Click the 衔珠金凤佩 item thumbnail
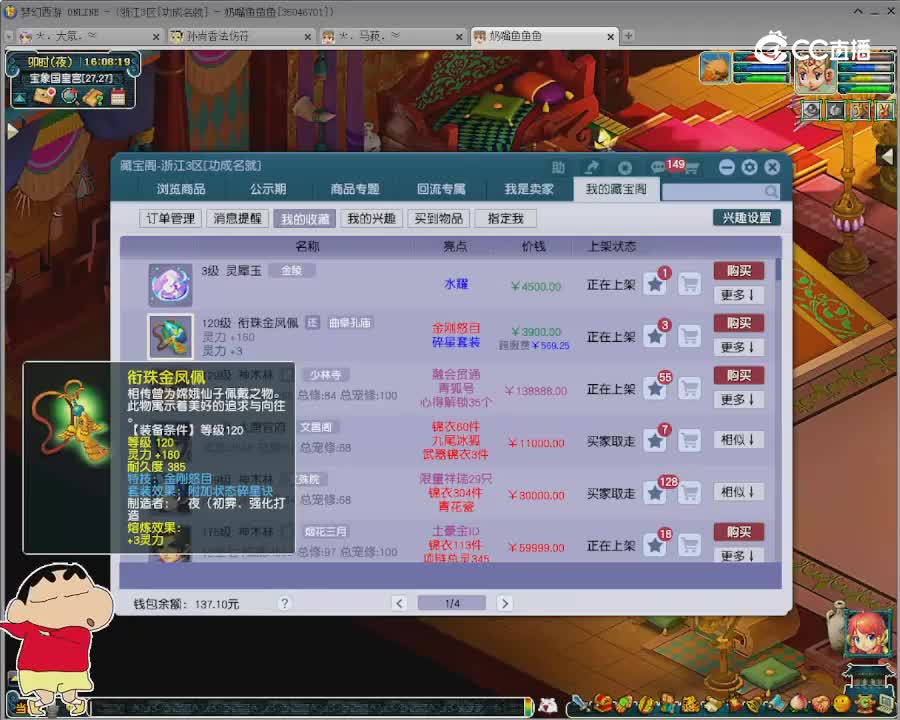 point(170,336)
